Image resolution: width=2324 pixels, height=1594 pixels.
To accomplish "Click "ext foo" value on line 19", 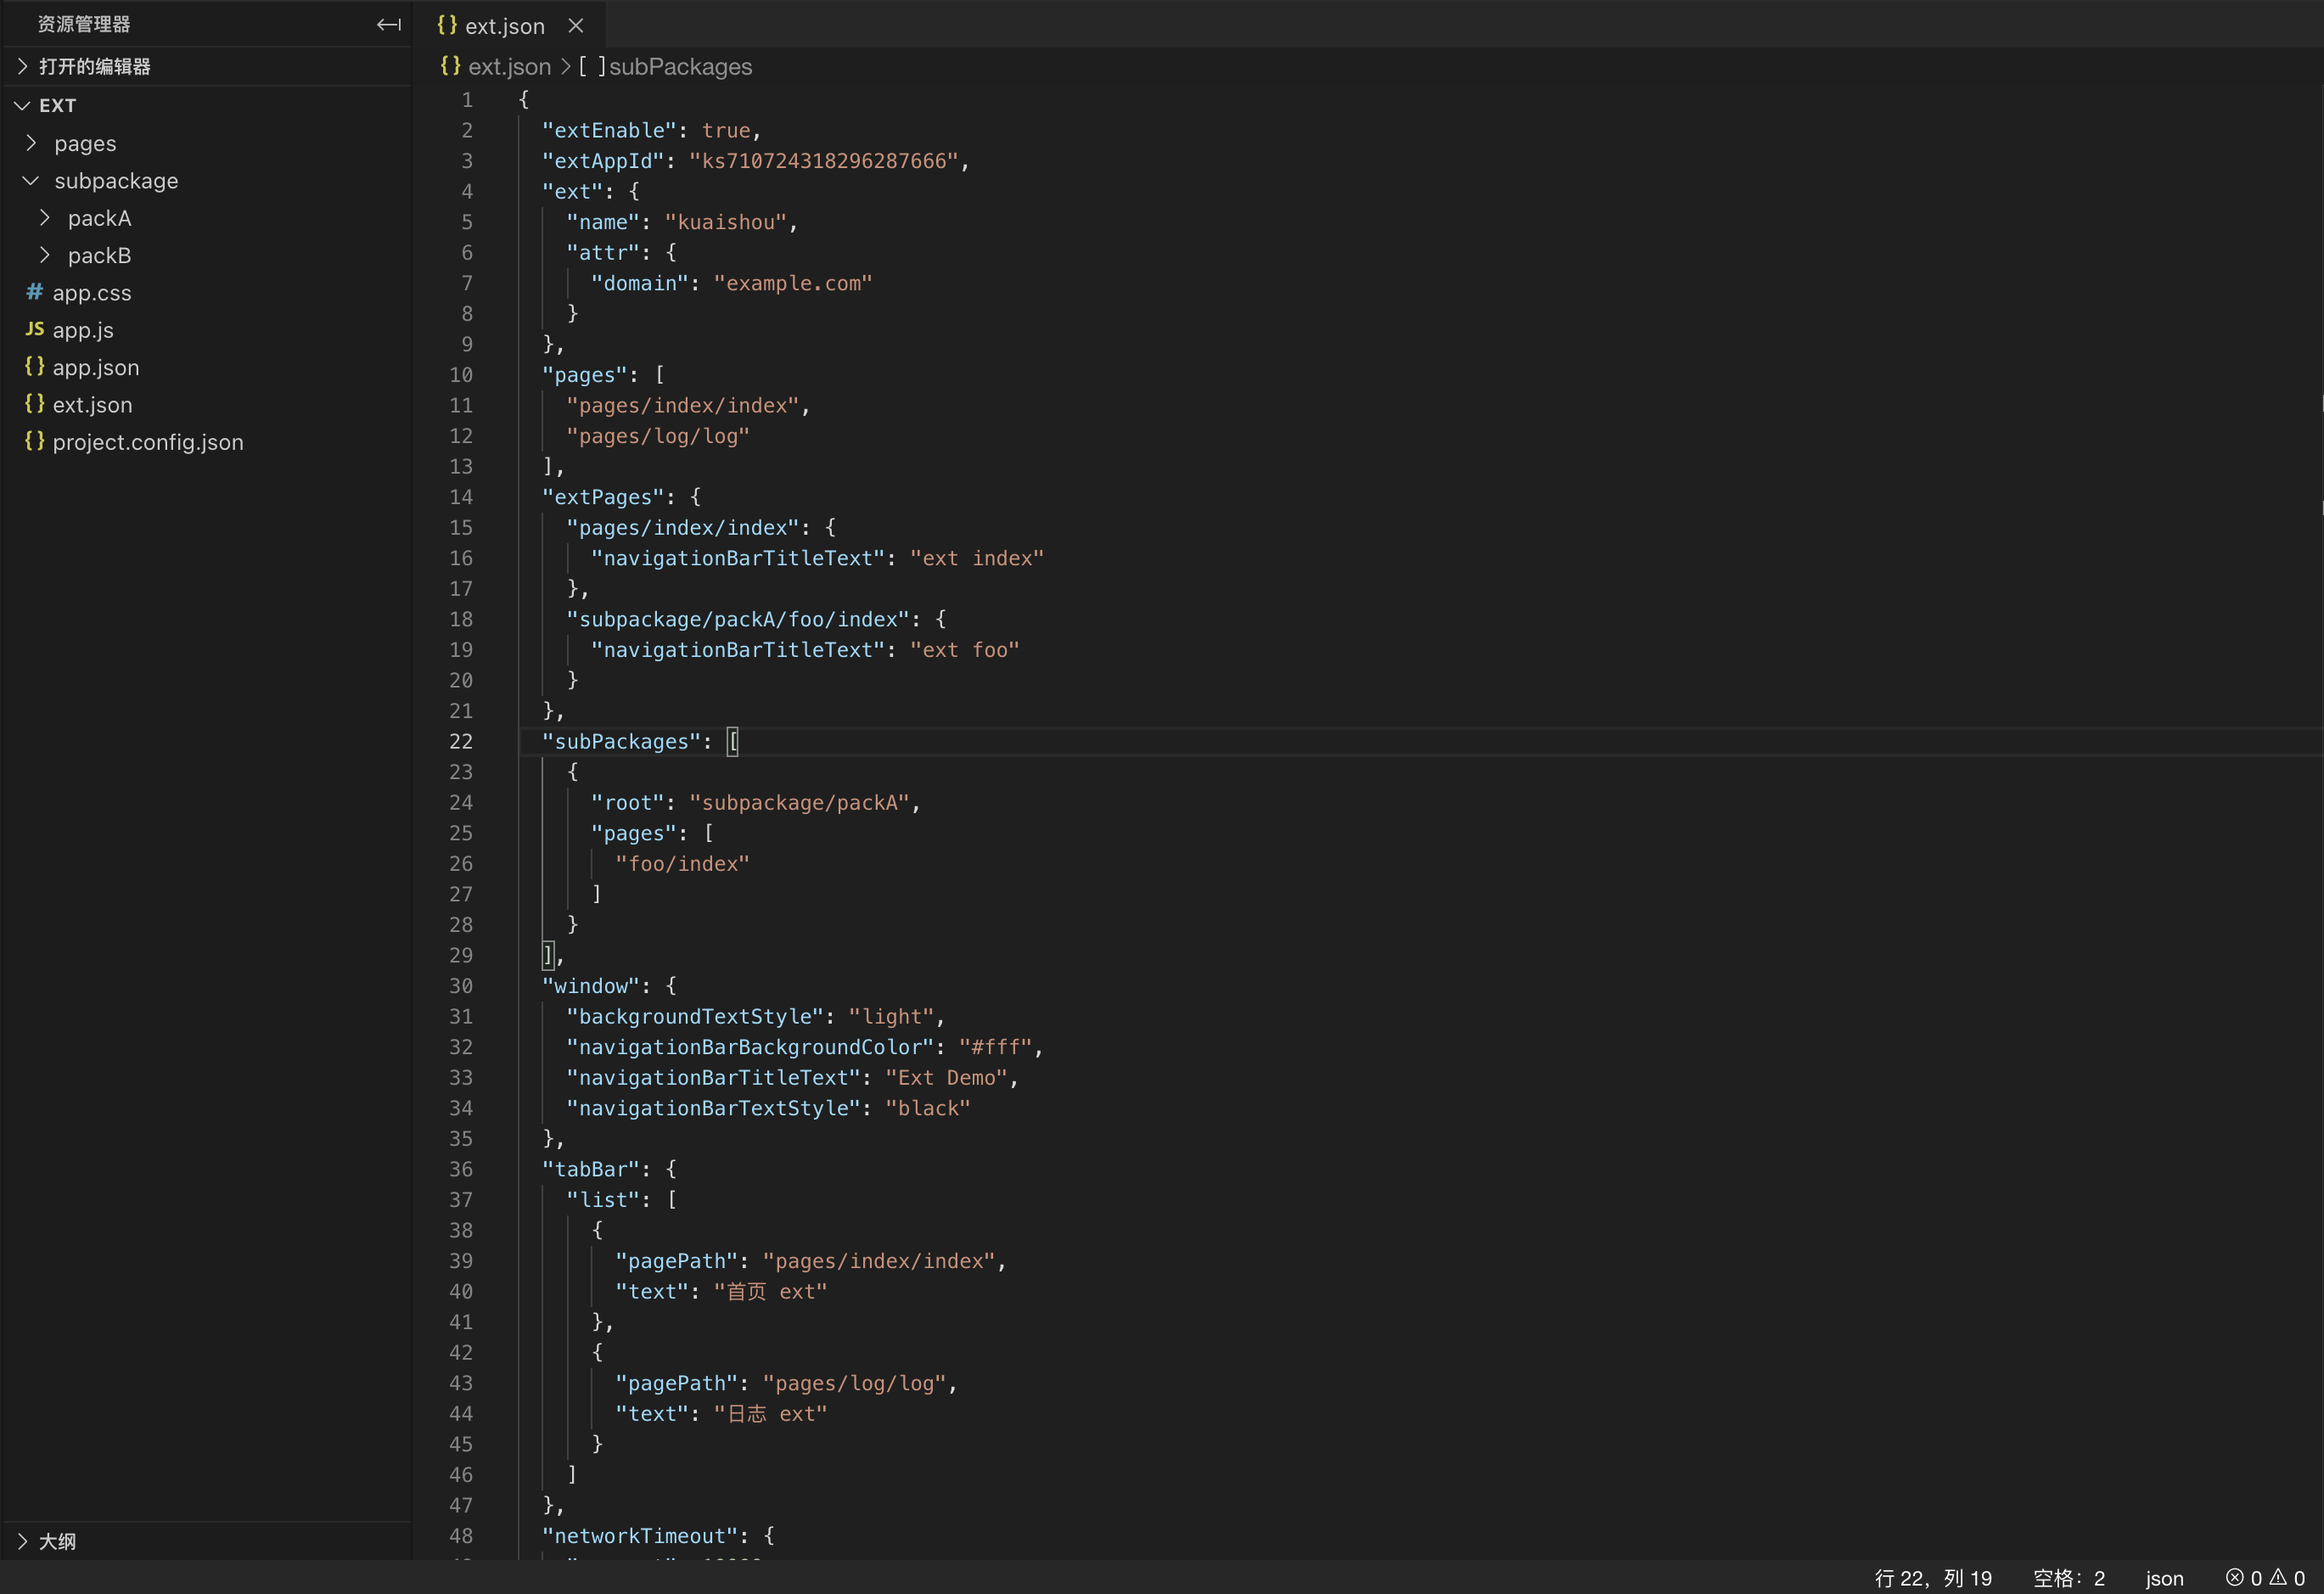I will [x=965, y=650].
